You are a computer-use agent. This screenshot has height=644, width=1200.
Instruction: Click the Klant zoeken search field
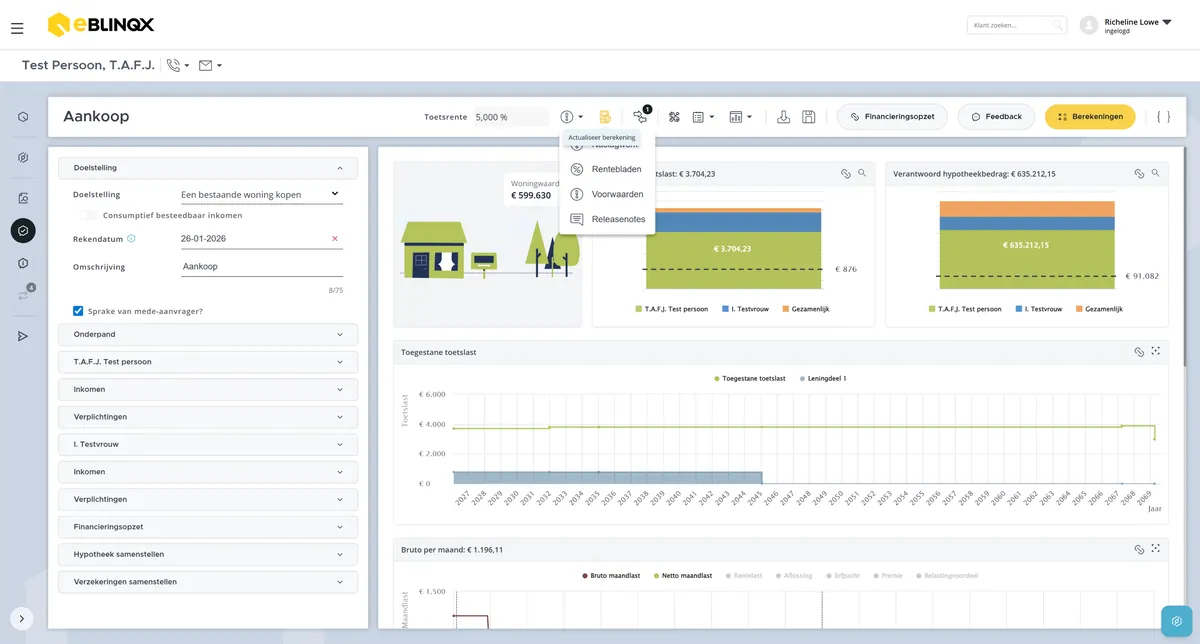pyautogui.click(x=1017, y=25)
